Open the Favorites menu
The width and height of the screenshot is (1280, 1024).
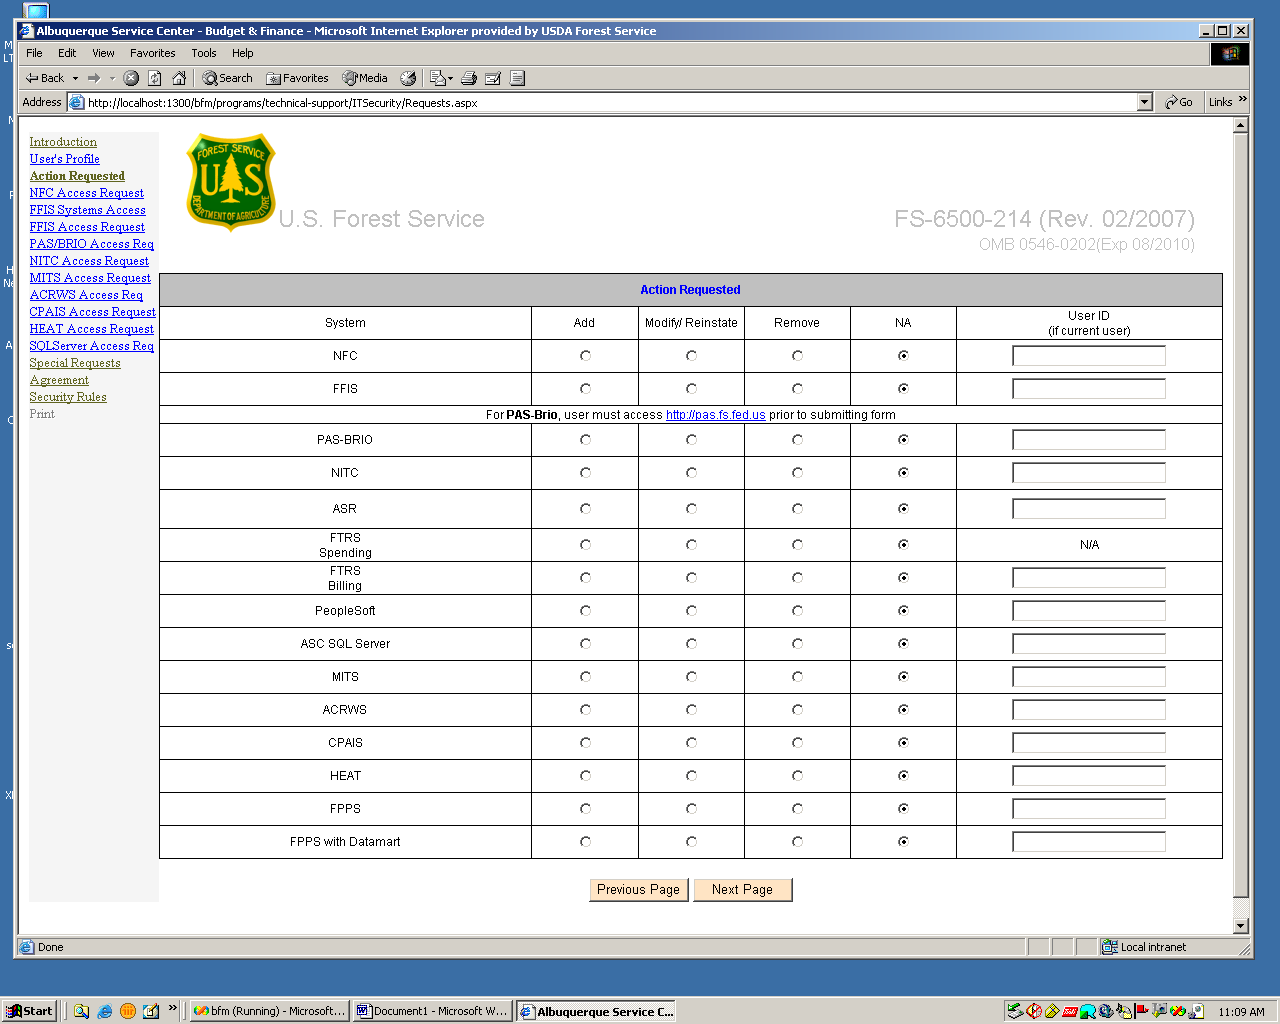152,53
